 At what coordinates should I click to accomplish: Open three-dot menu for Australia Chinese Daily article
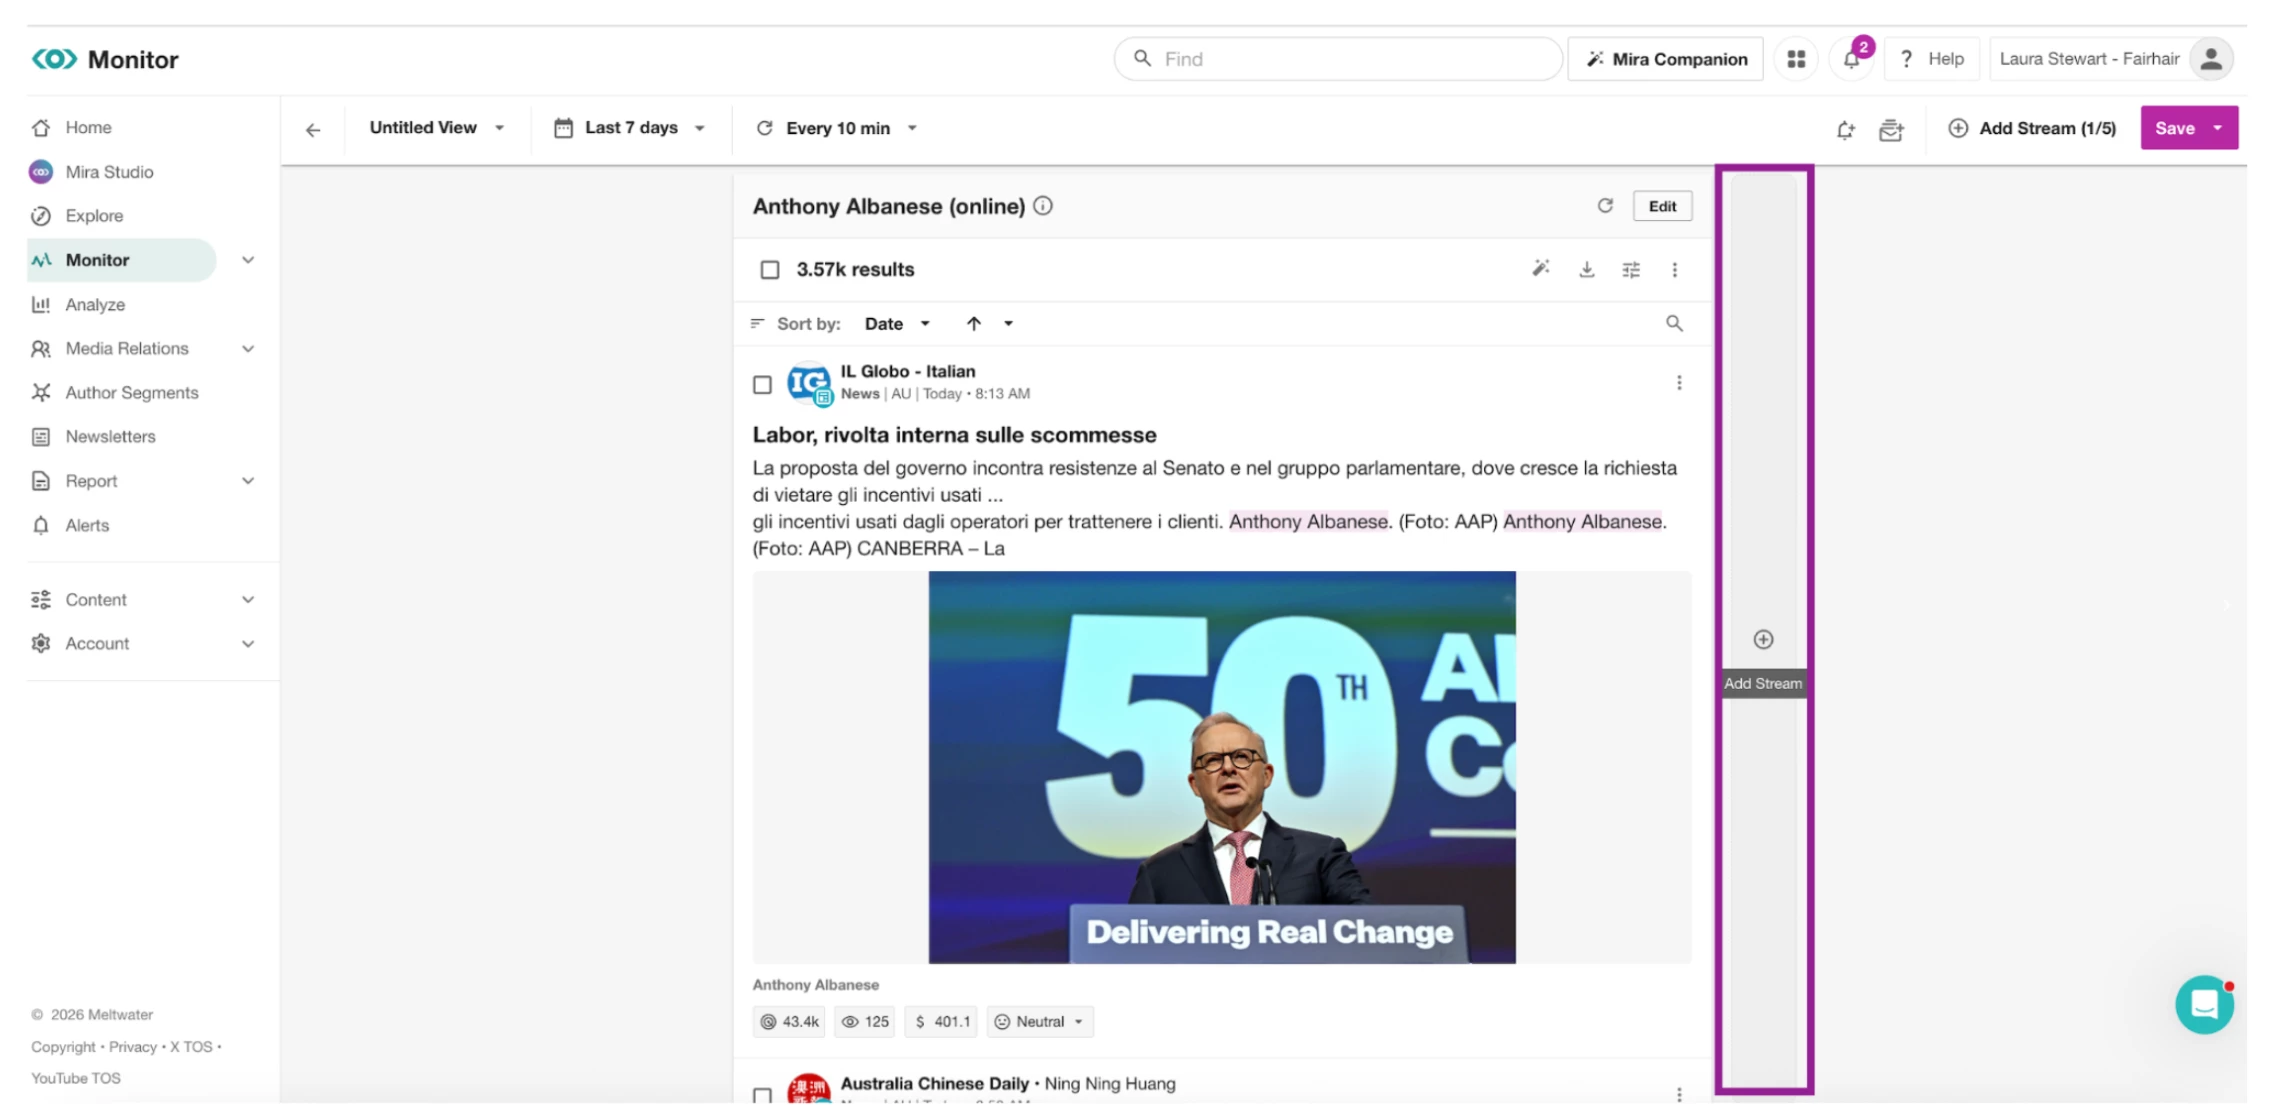[1679, 1094]
